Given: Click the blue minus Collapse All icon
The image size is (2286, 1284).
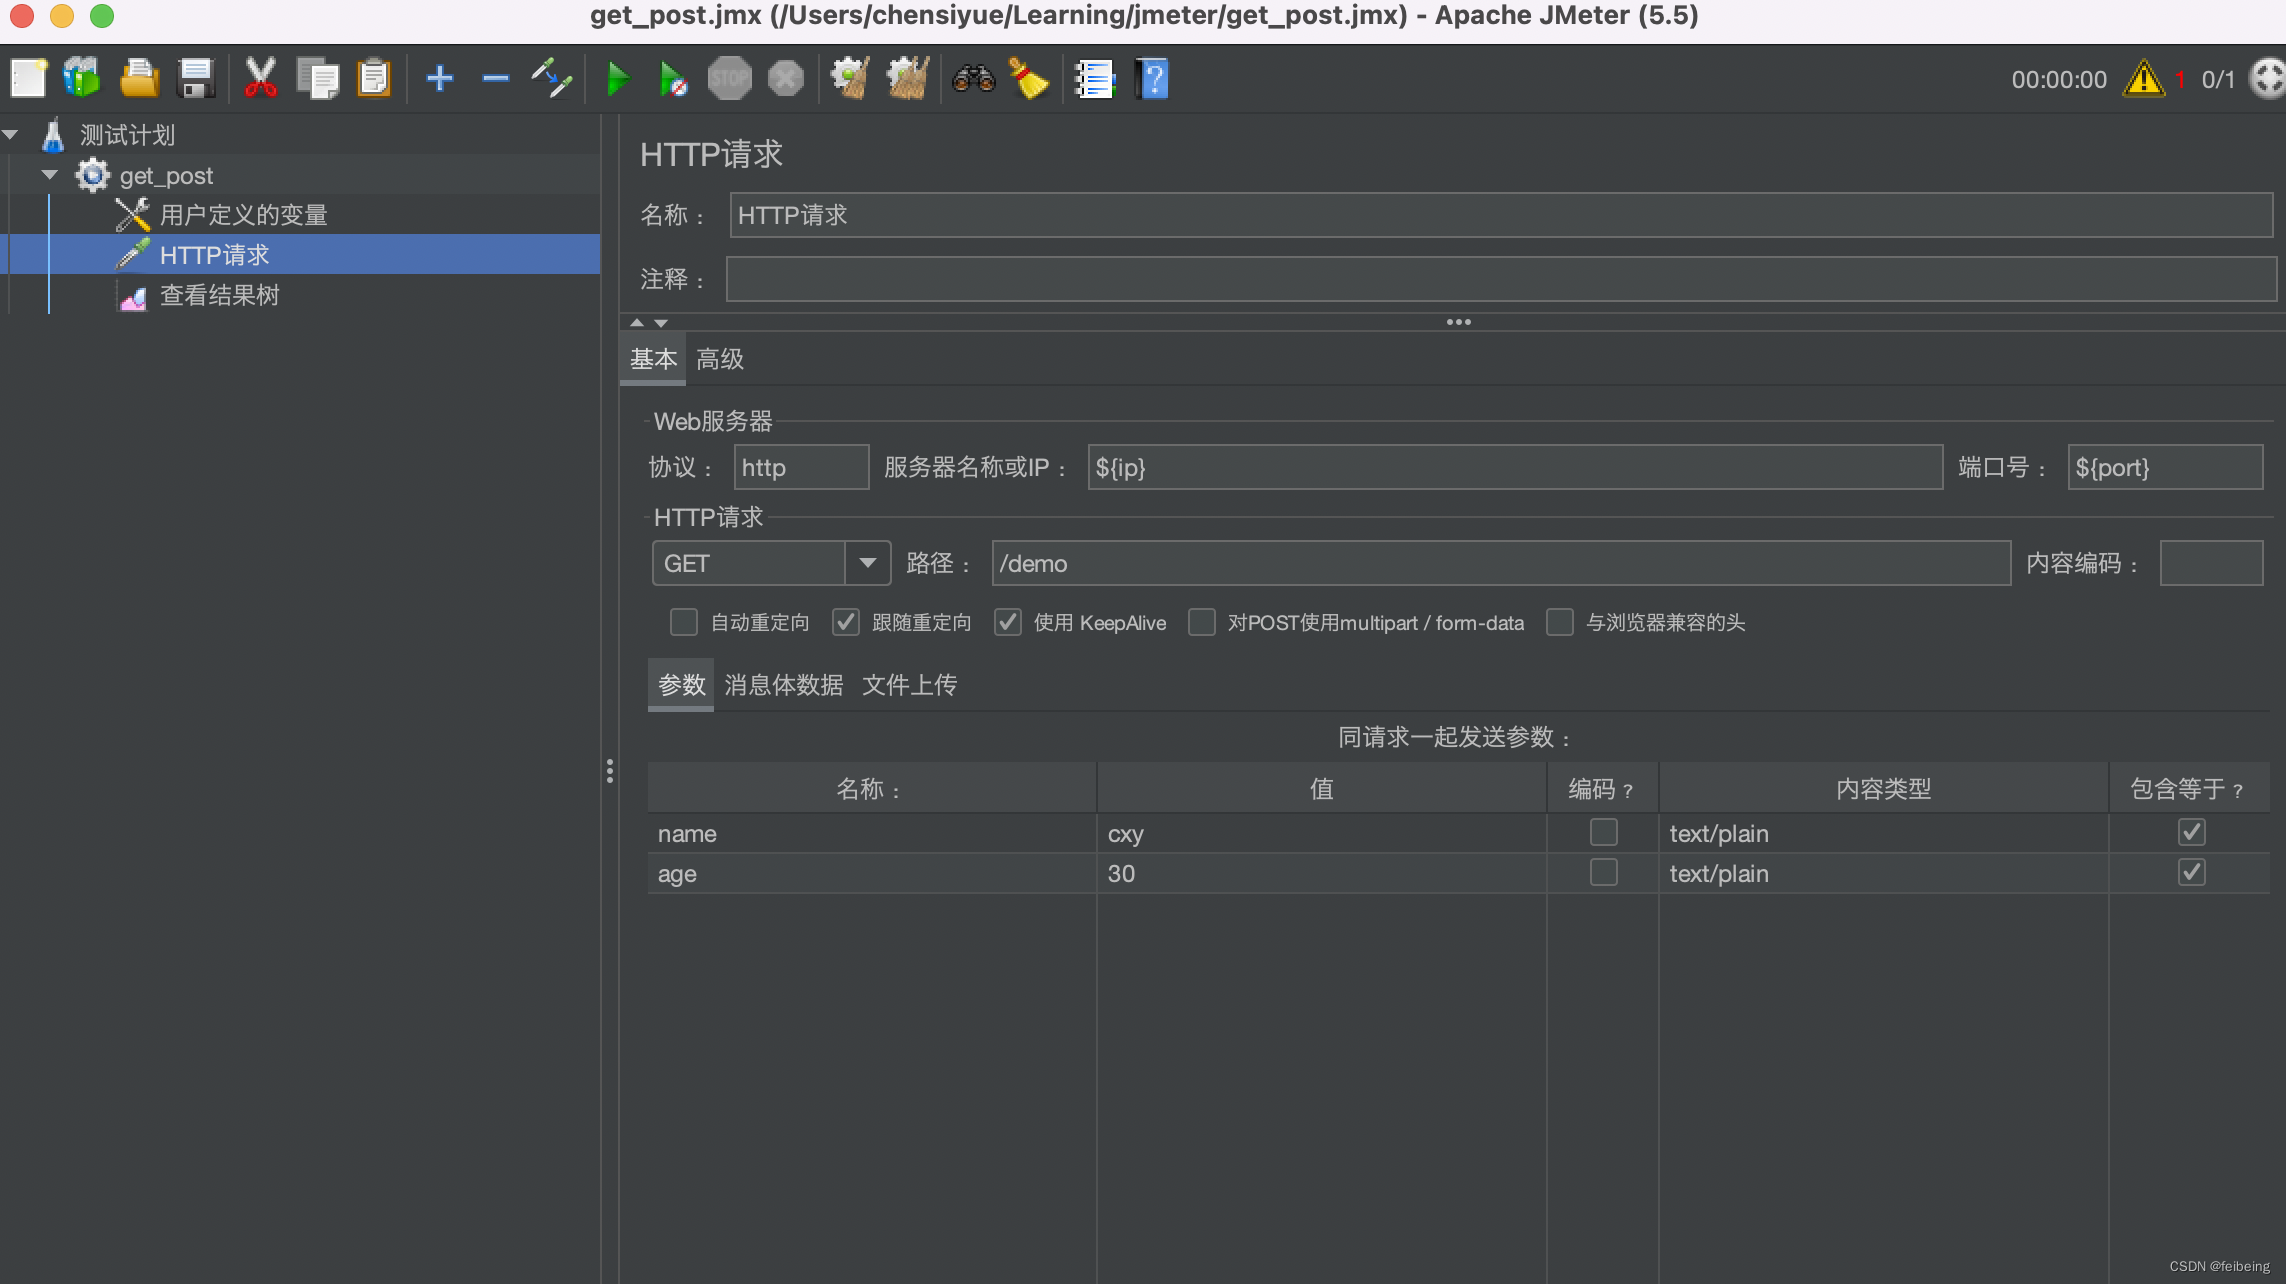Looking at the screenshot, I should (x=495, y=78).
